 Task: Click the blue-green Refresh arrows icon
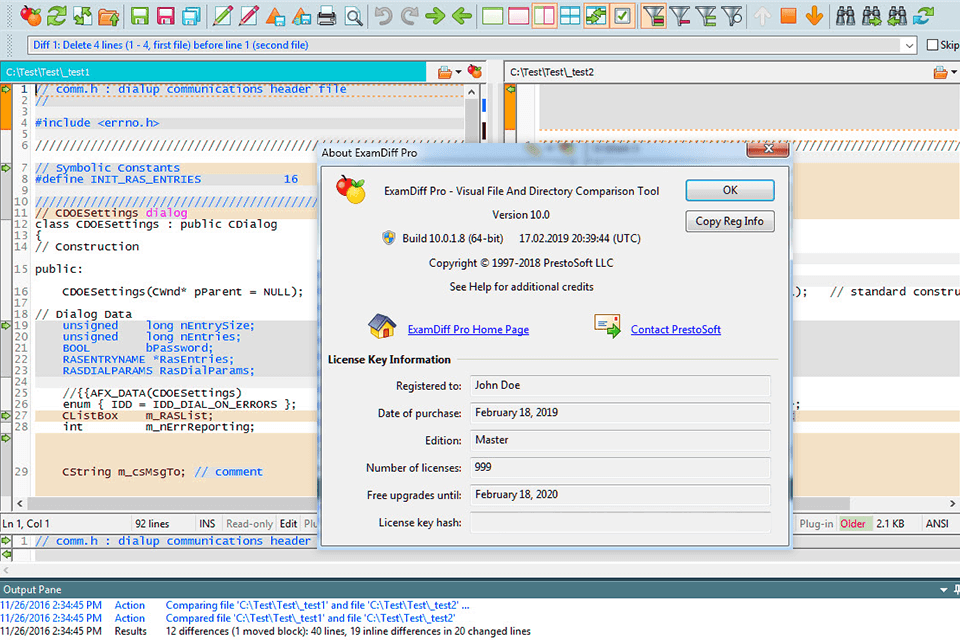923,16
